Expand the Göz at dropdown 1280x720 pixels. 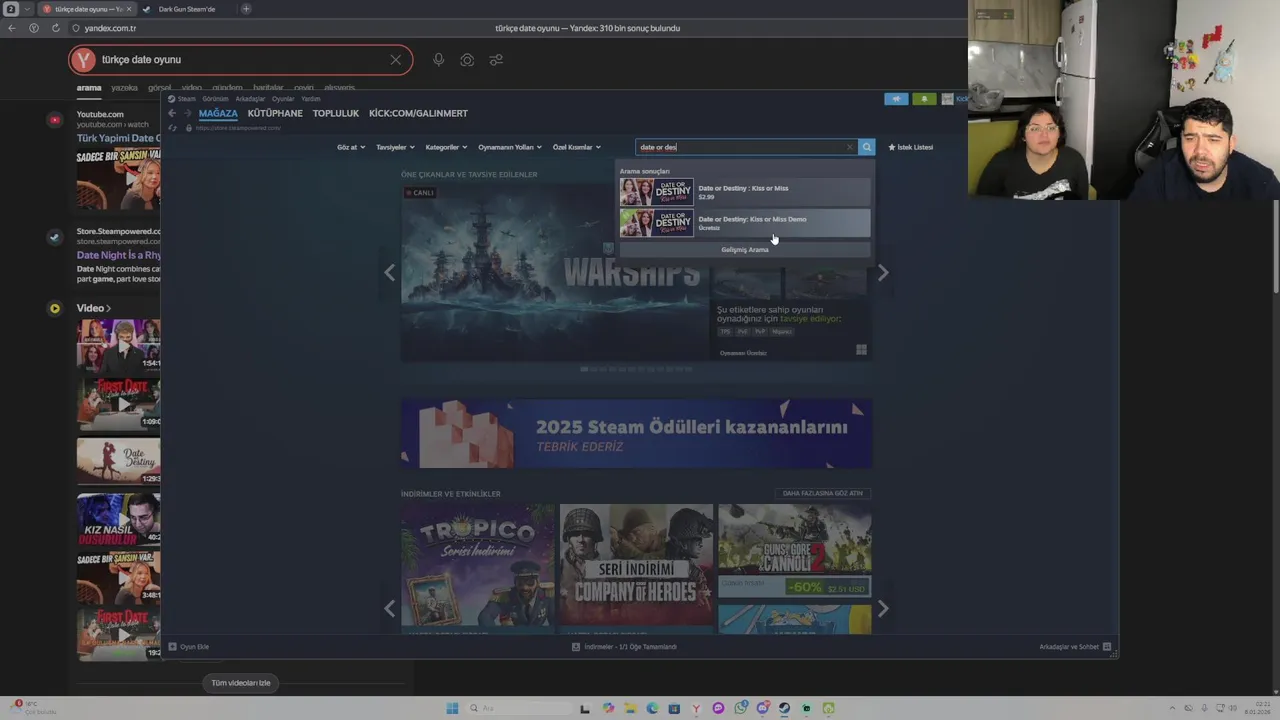(x=349, y=147)
